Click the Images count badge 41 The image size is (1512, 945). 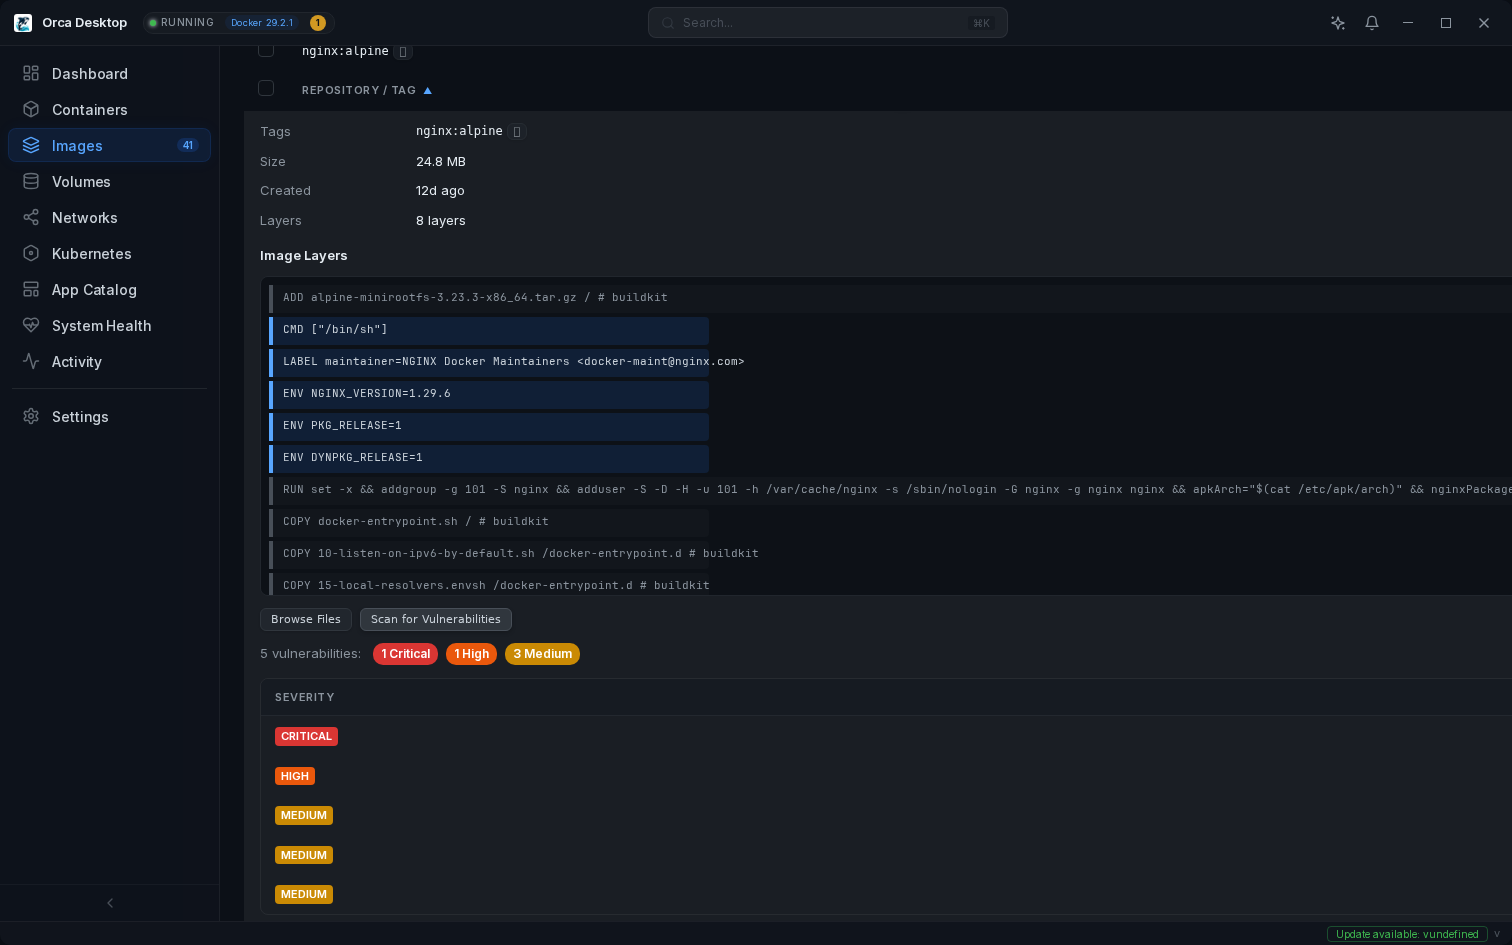pos(188,145)
